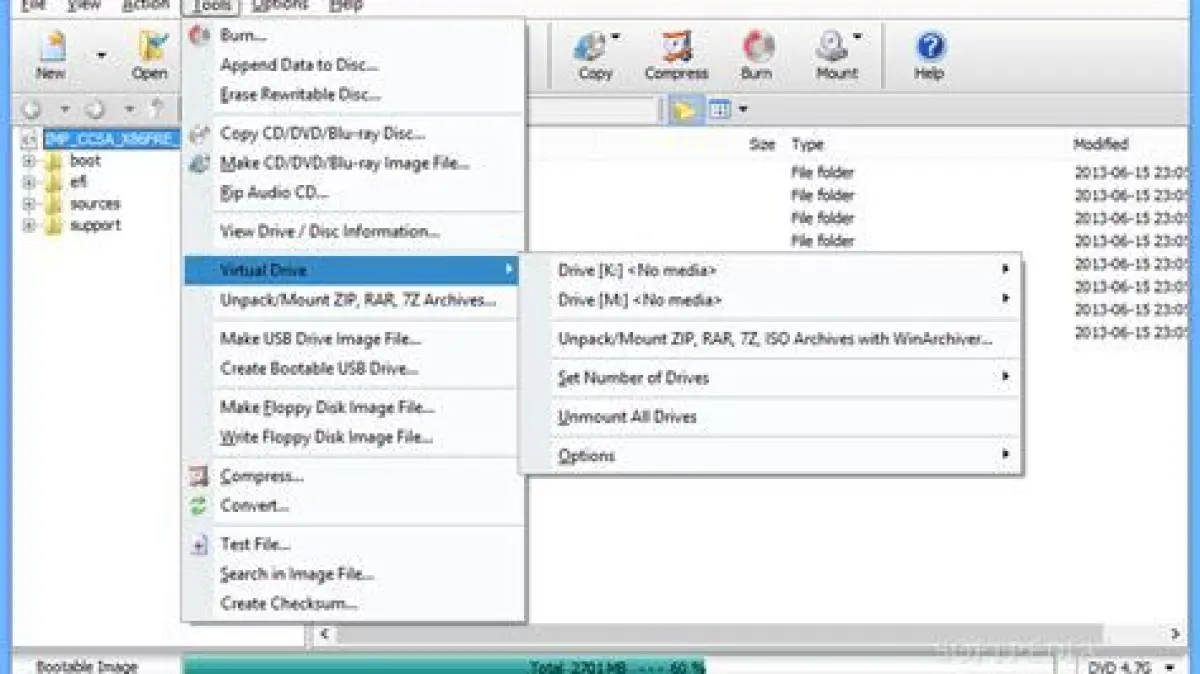1200x674 pixels.
Task: Expand the sources folder tree node
Action: (x=28, y=204)
